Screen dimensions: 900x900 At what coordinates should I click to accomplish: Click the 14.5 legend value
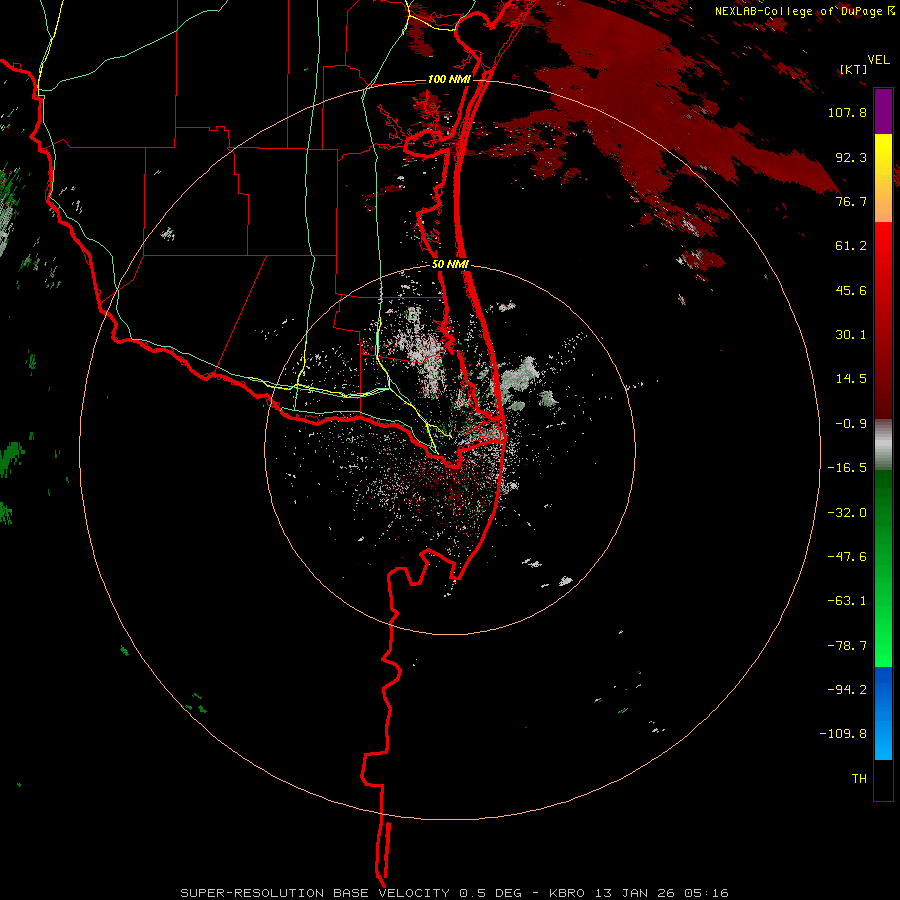(851, 379)
